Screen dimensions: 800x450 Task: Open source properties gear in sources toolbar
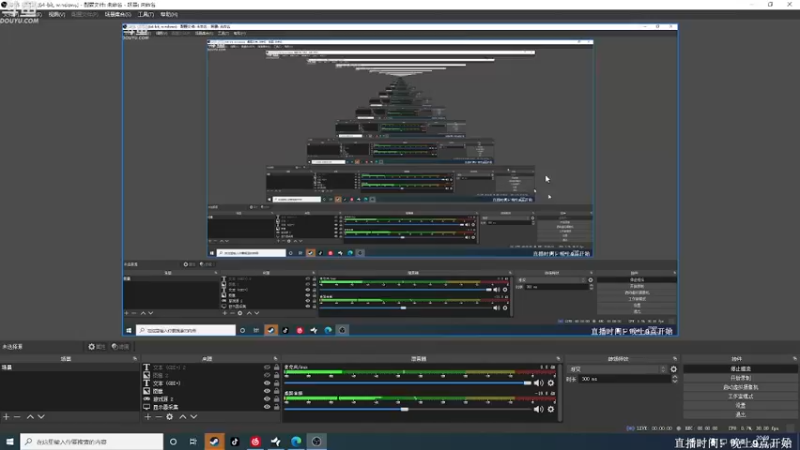(x=169, y=417)
